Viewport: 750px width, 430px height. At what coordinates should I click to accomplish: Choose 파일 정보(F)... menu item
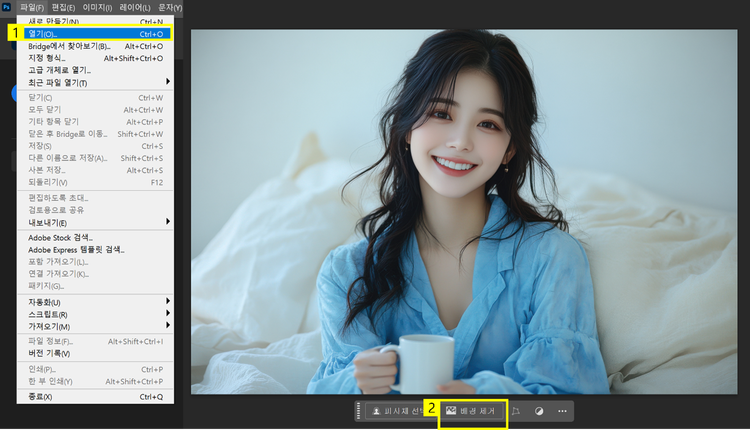tap(95, 342)
